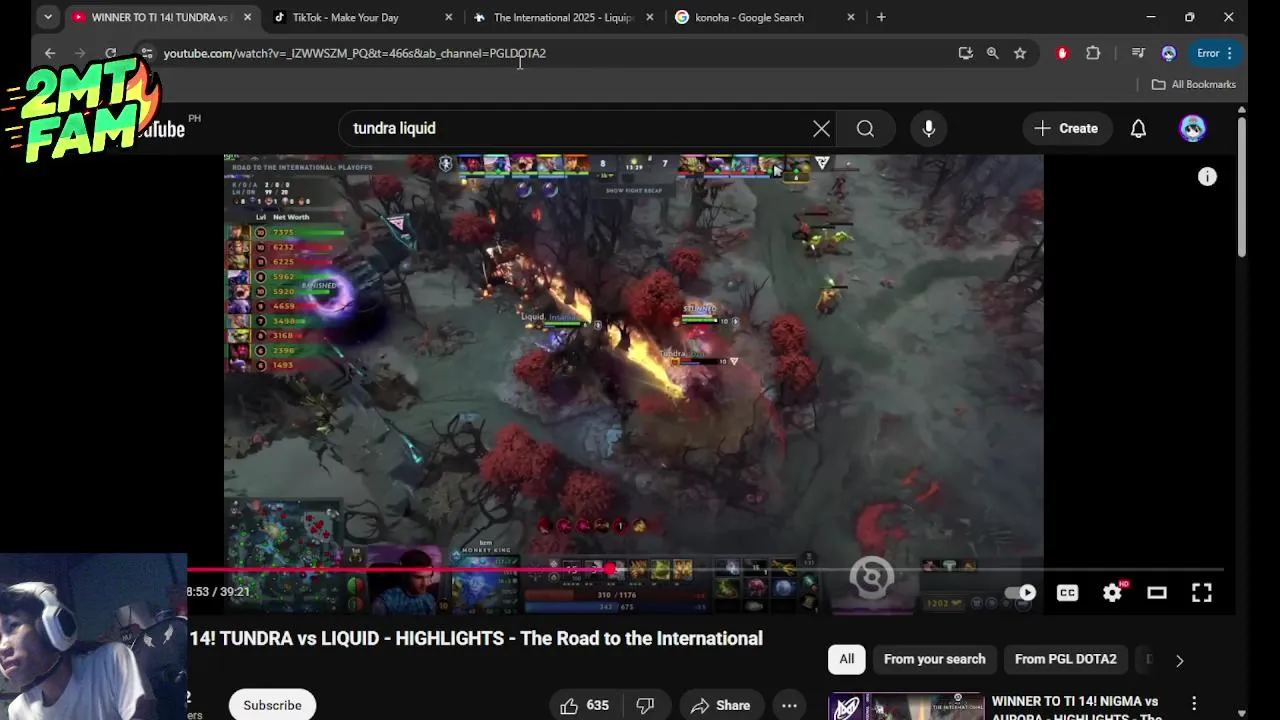1280x720 pixels.
Task: Click the video frame to pause playback
Action: point(633,360)
